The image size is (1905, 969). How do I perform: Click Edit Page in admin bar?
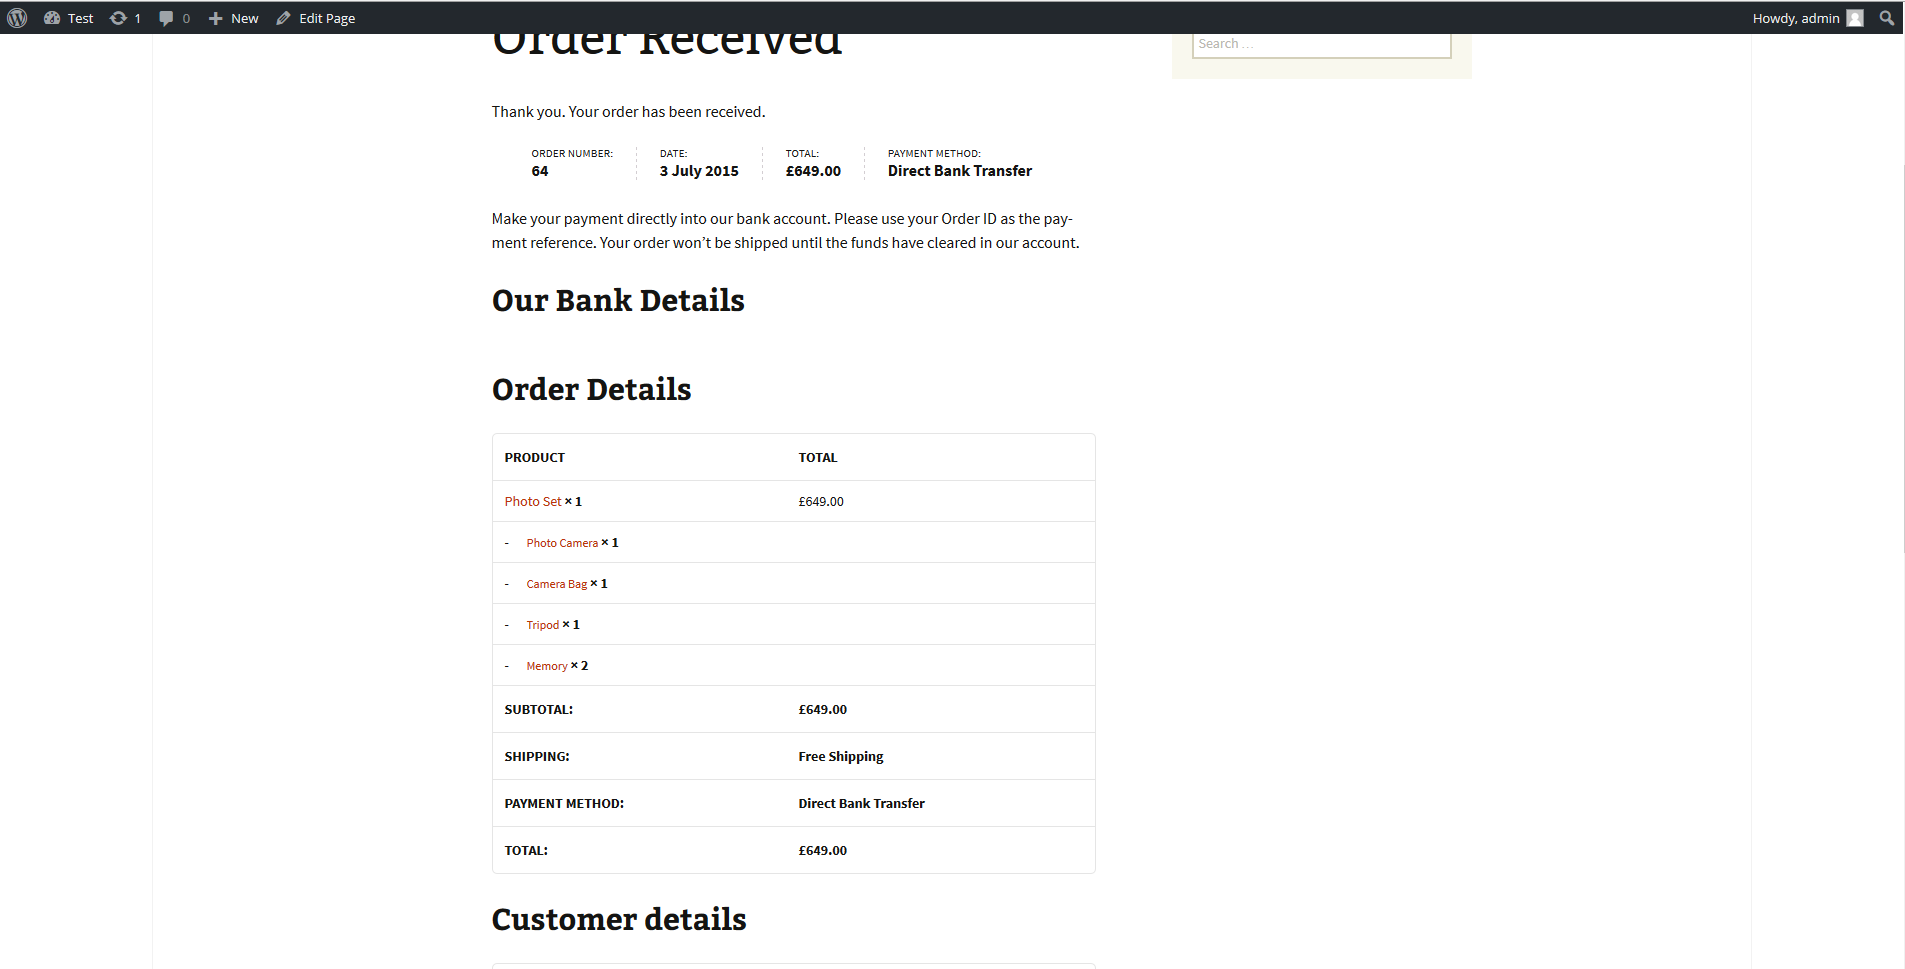pyautogui.click(x=316, y=18)
